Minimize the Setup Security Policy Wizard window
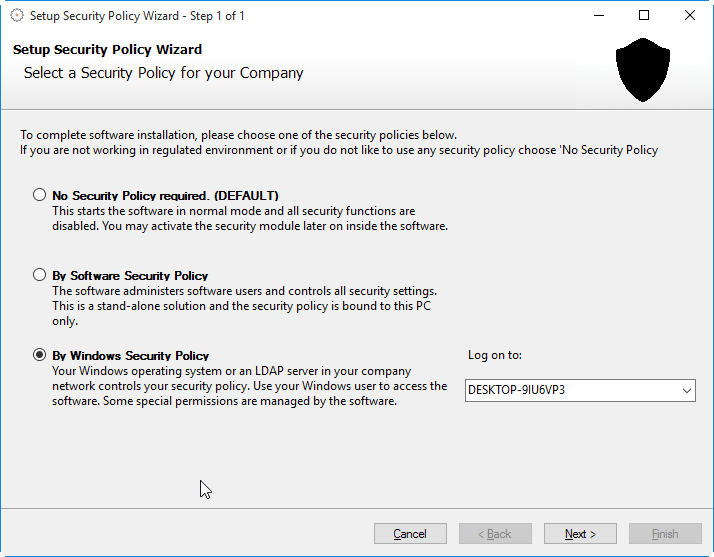Image resolution: width=714 pixels, height=557 pixels. click(598, 16)
